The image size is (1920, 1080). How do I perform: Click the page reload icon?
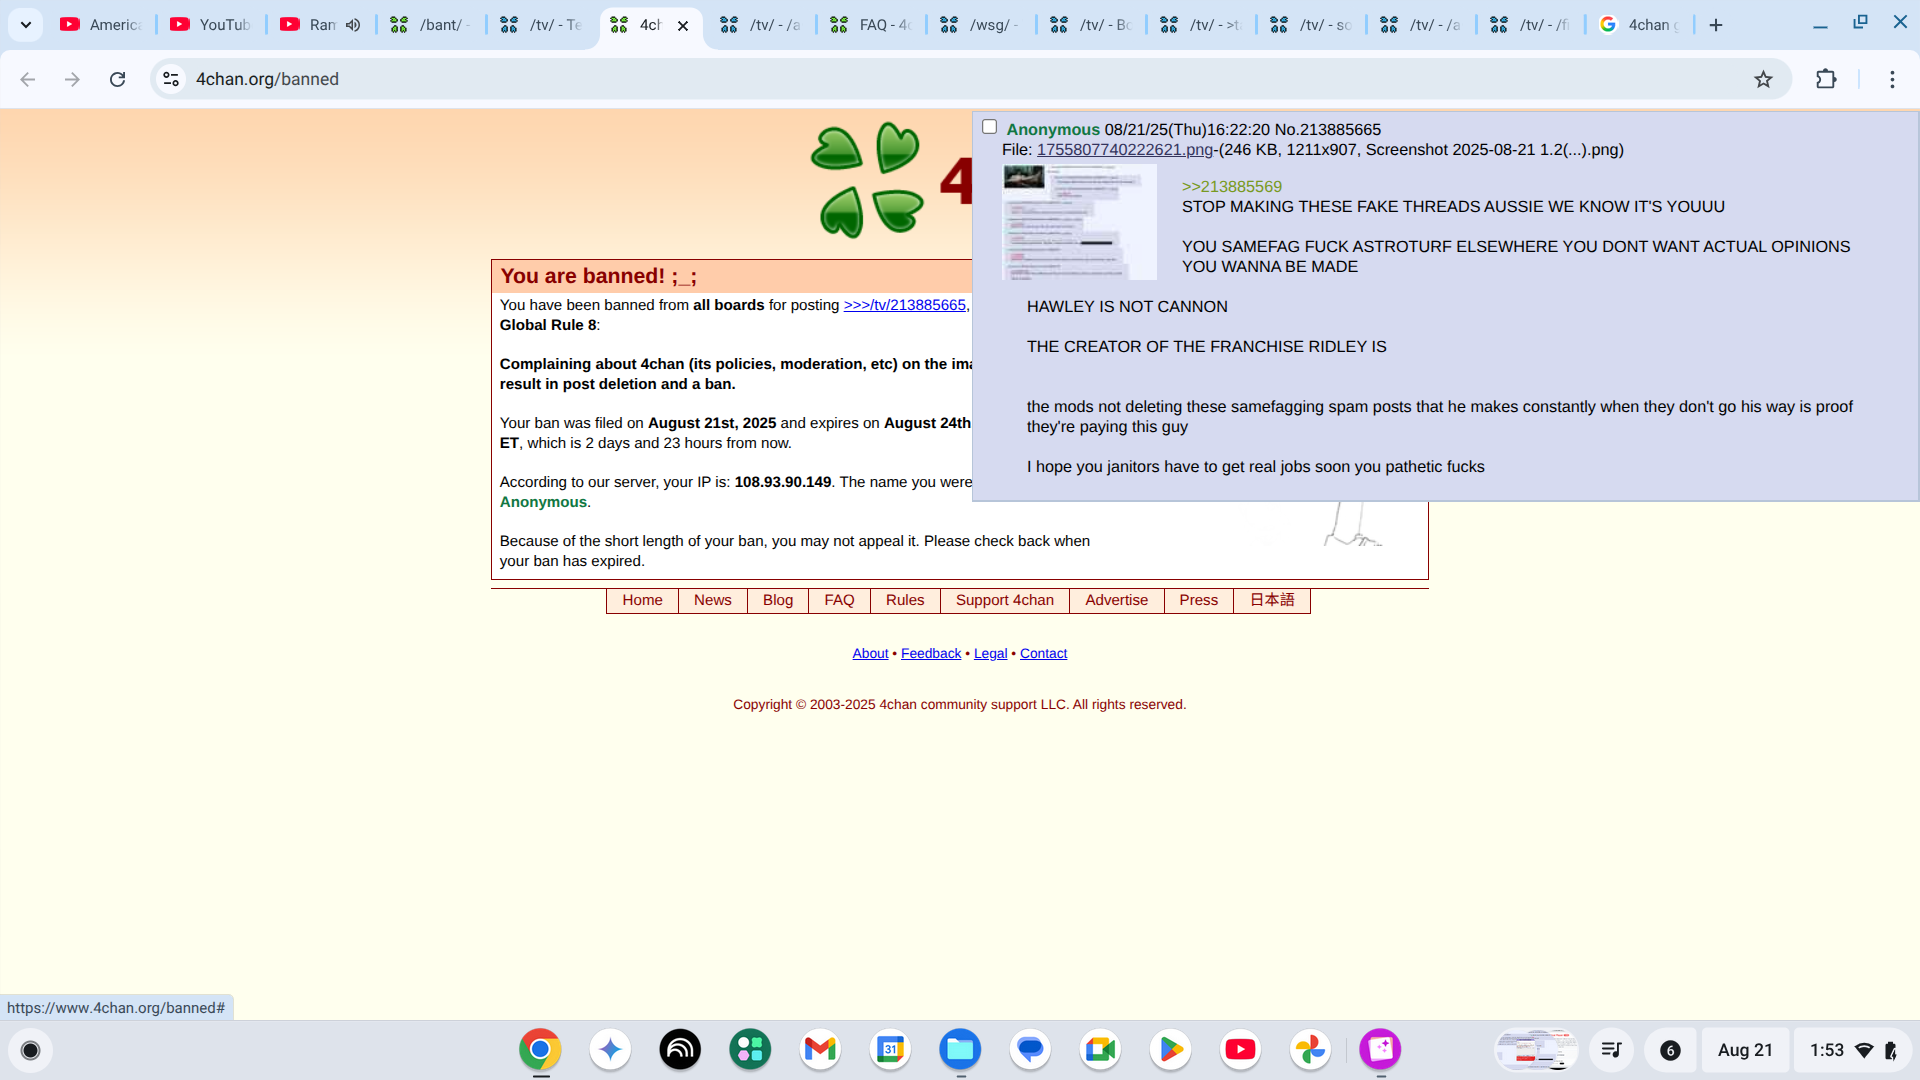coord(117,79)
